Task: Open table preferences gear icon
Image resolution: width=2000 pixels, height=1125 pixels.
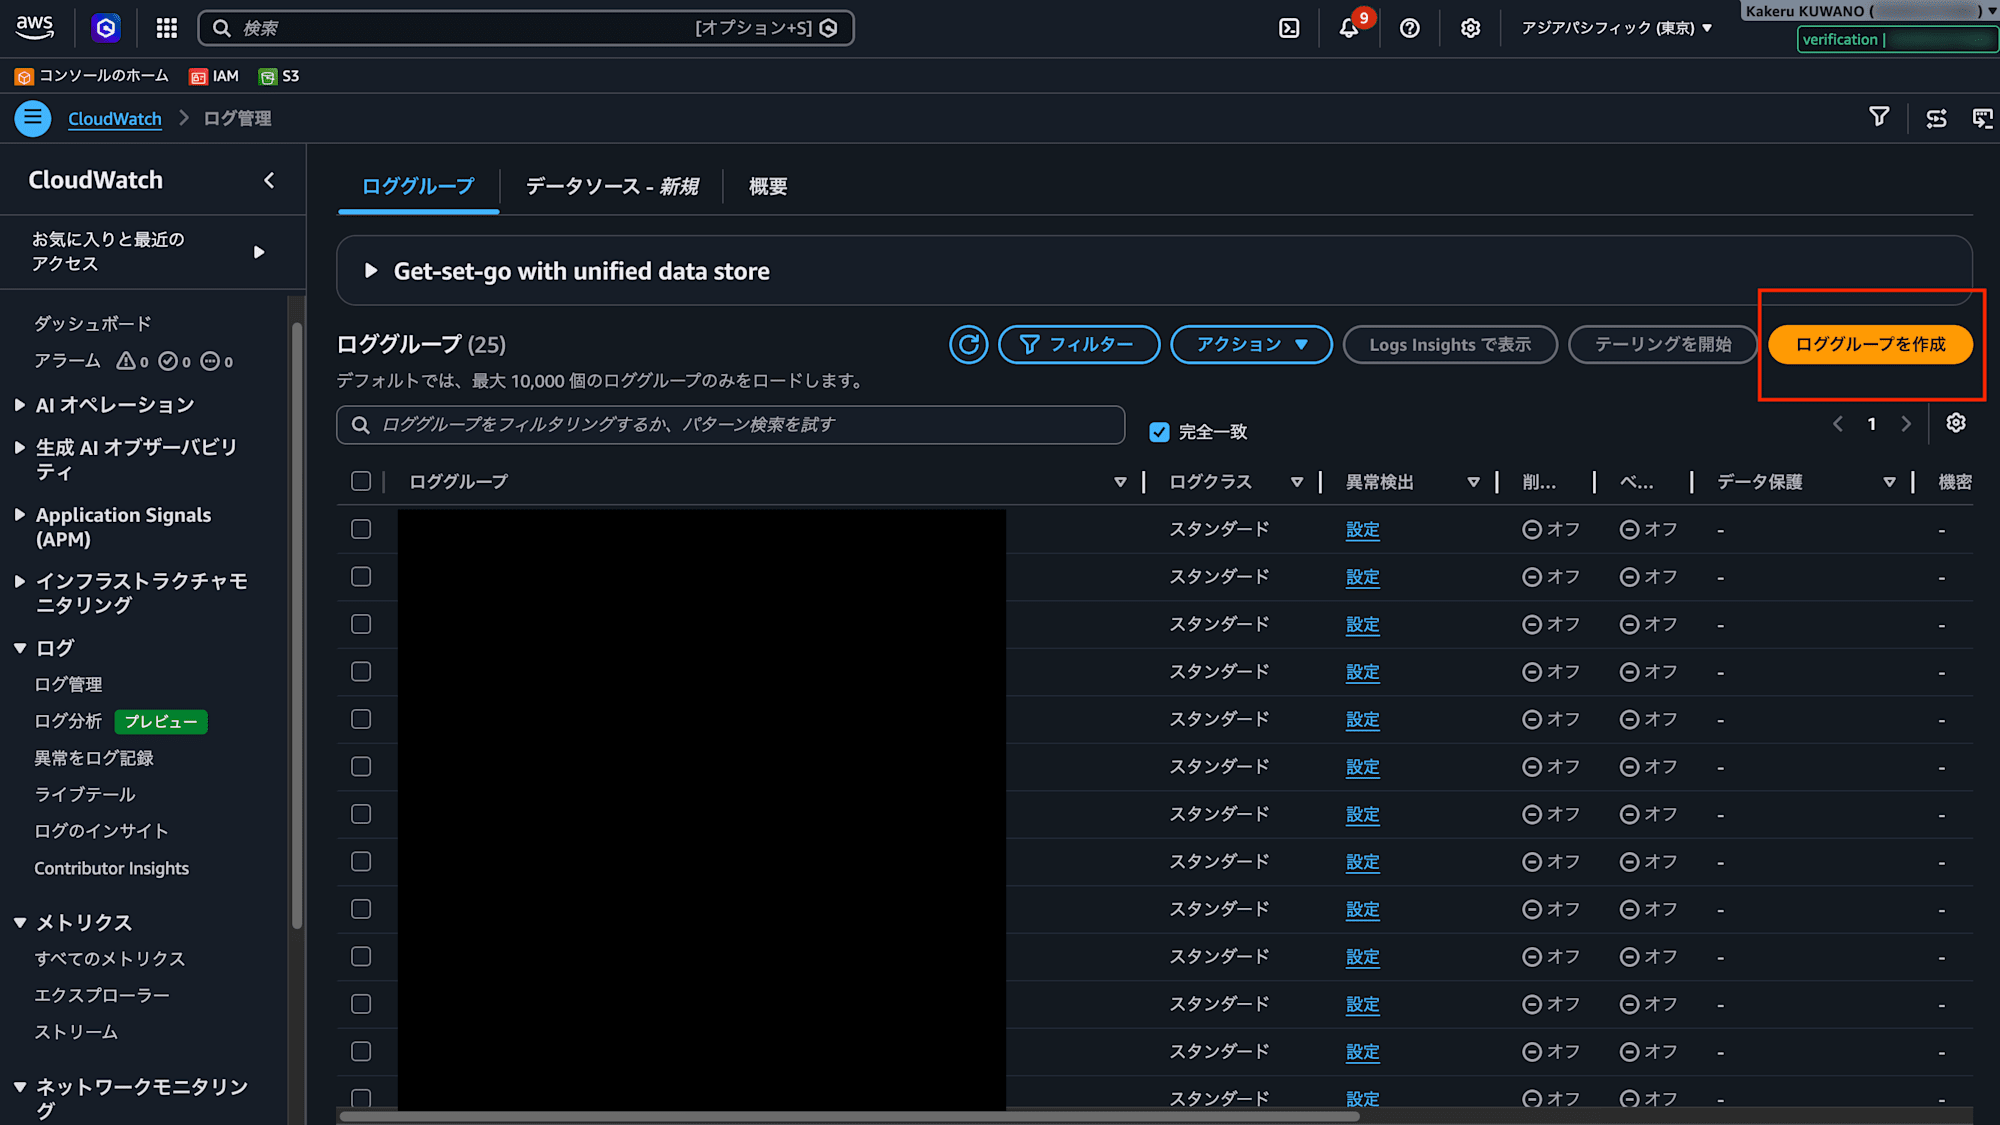Action: point(1956,423)
